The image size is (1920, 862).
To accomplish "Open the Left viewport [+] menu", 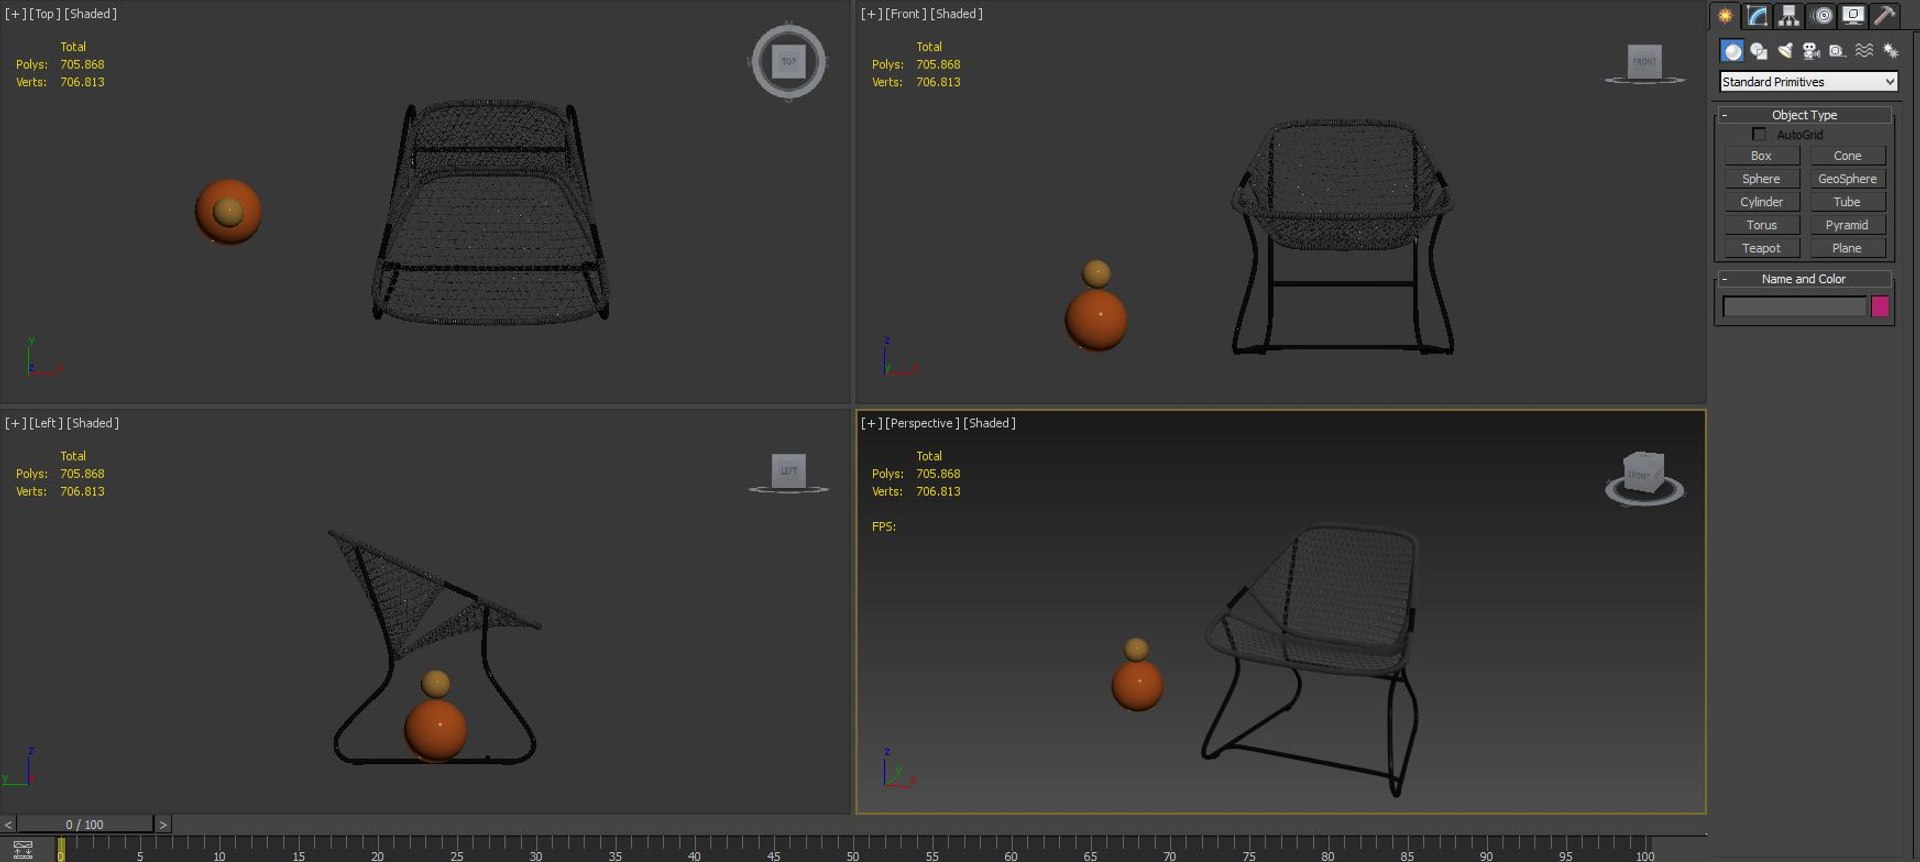I will click(15, 423).
